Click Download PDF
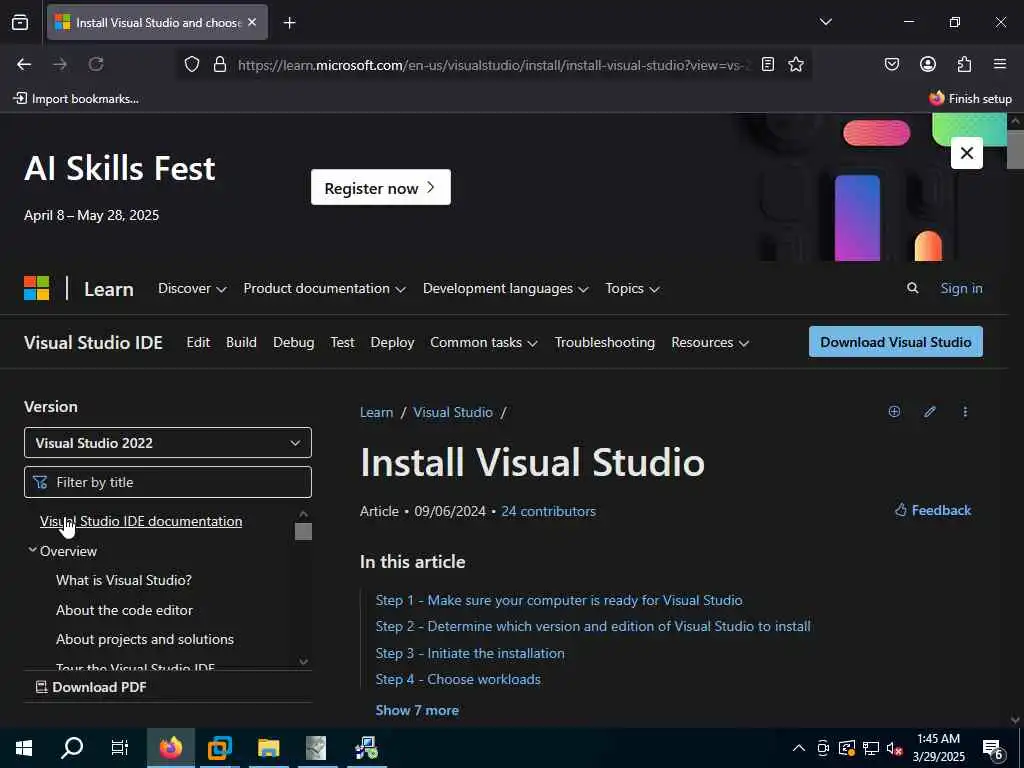Image resolution: width=1024 pixels, height=768 pixels. (x=91, y=687)
